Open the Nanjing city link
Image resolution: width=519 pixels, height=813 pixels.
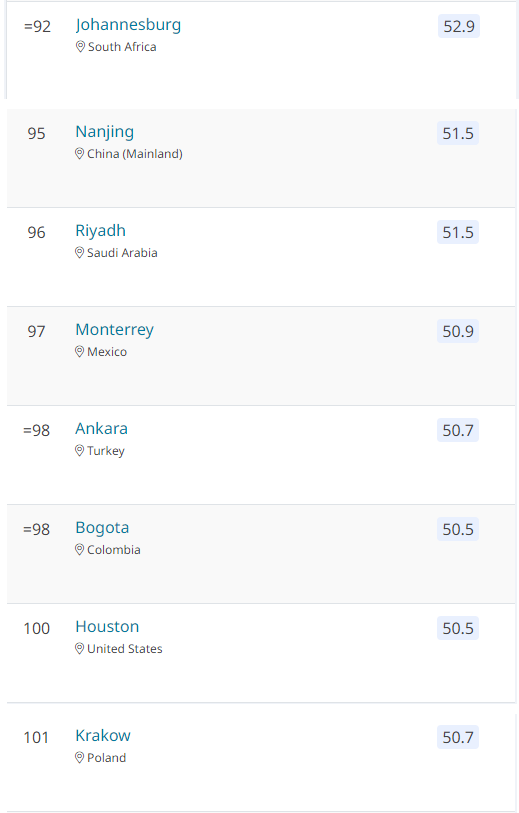(x=105, y=132)
